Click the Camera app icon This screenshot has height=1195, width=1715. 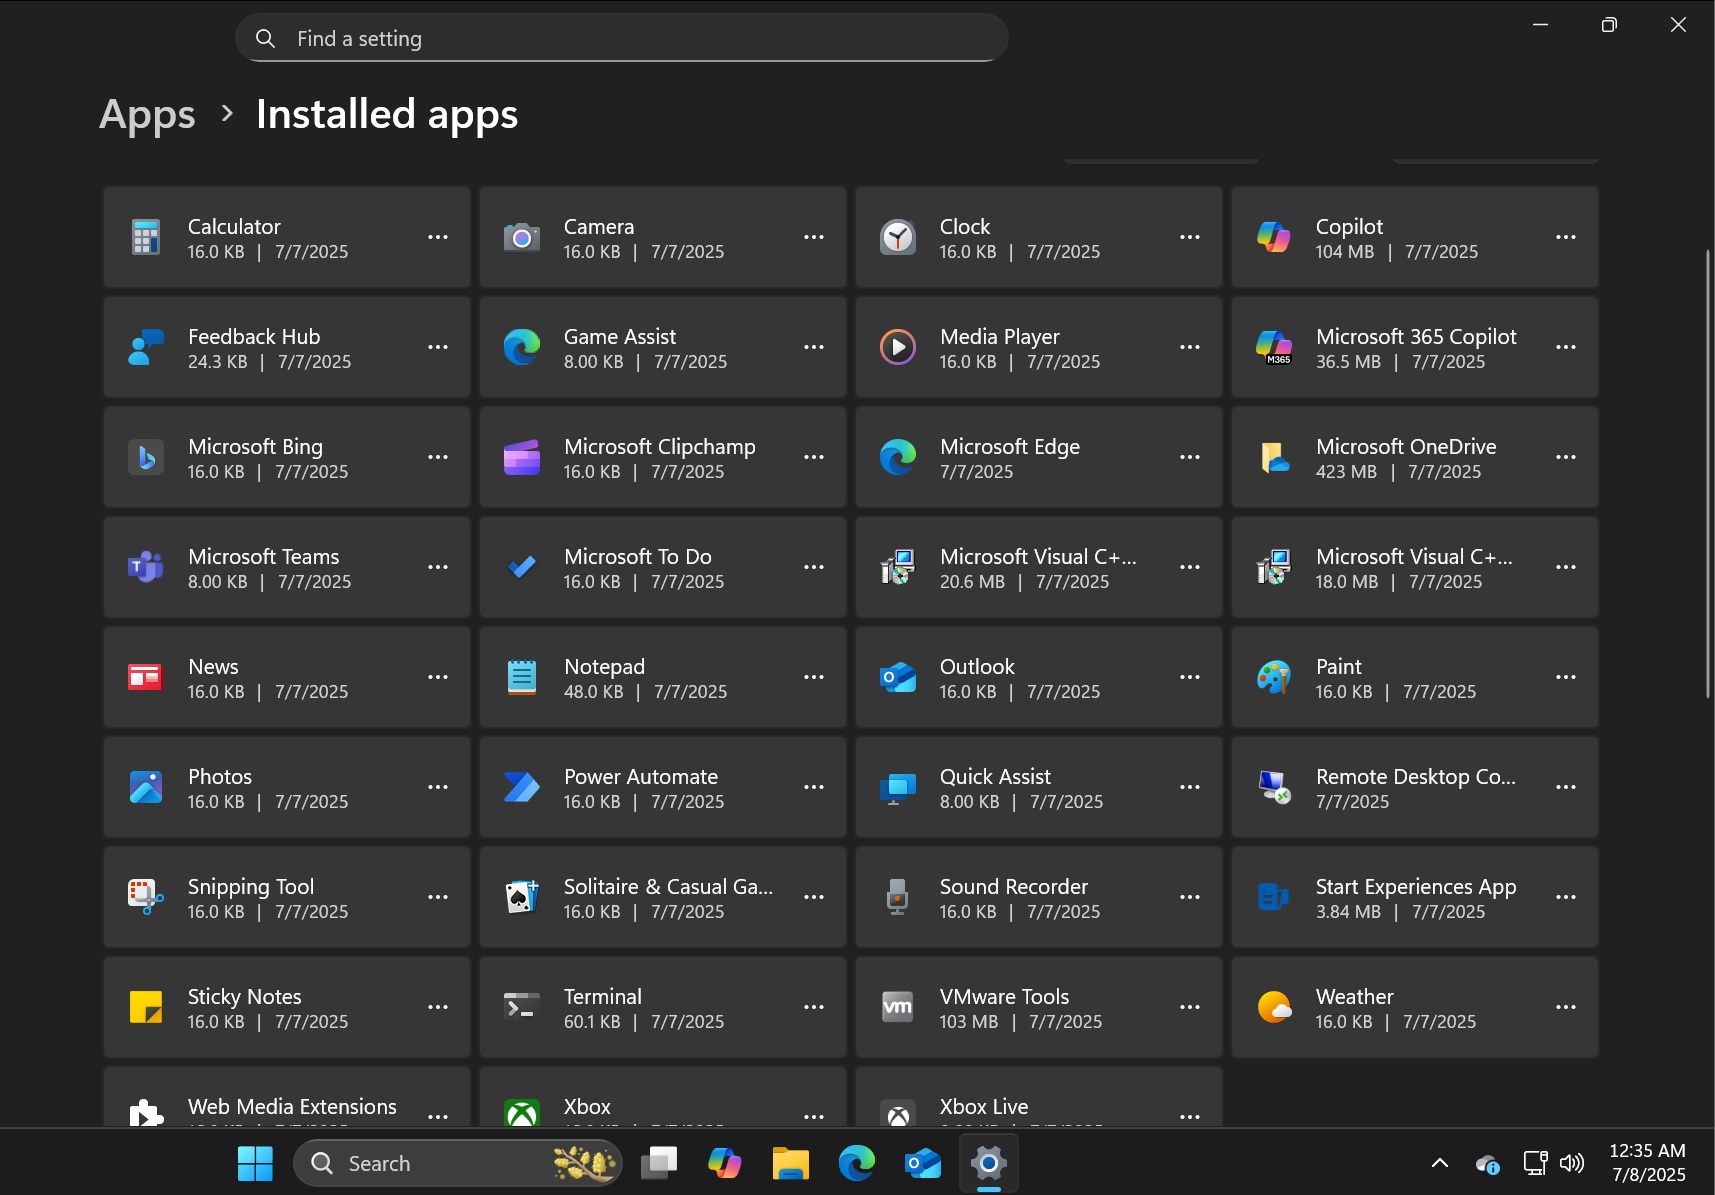click(521, 237)
